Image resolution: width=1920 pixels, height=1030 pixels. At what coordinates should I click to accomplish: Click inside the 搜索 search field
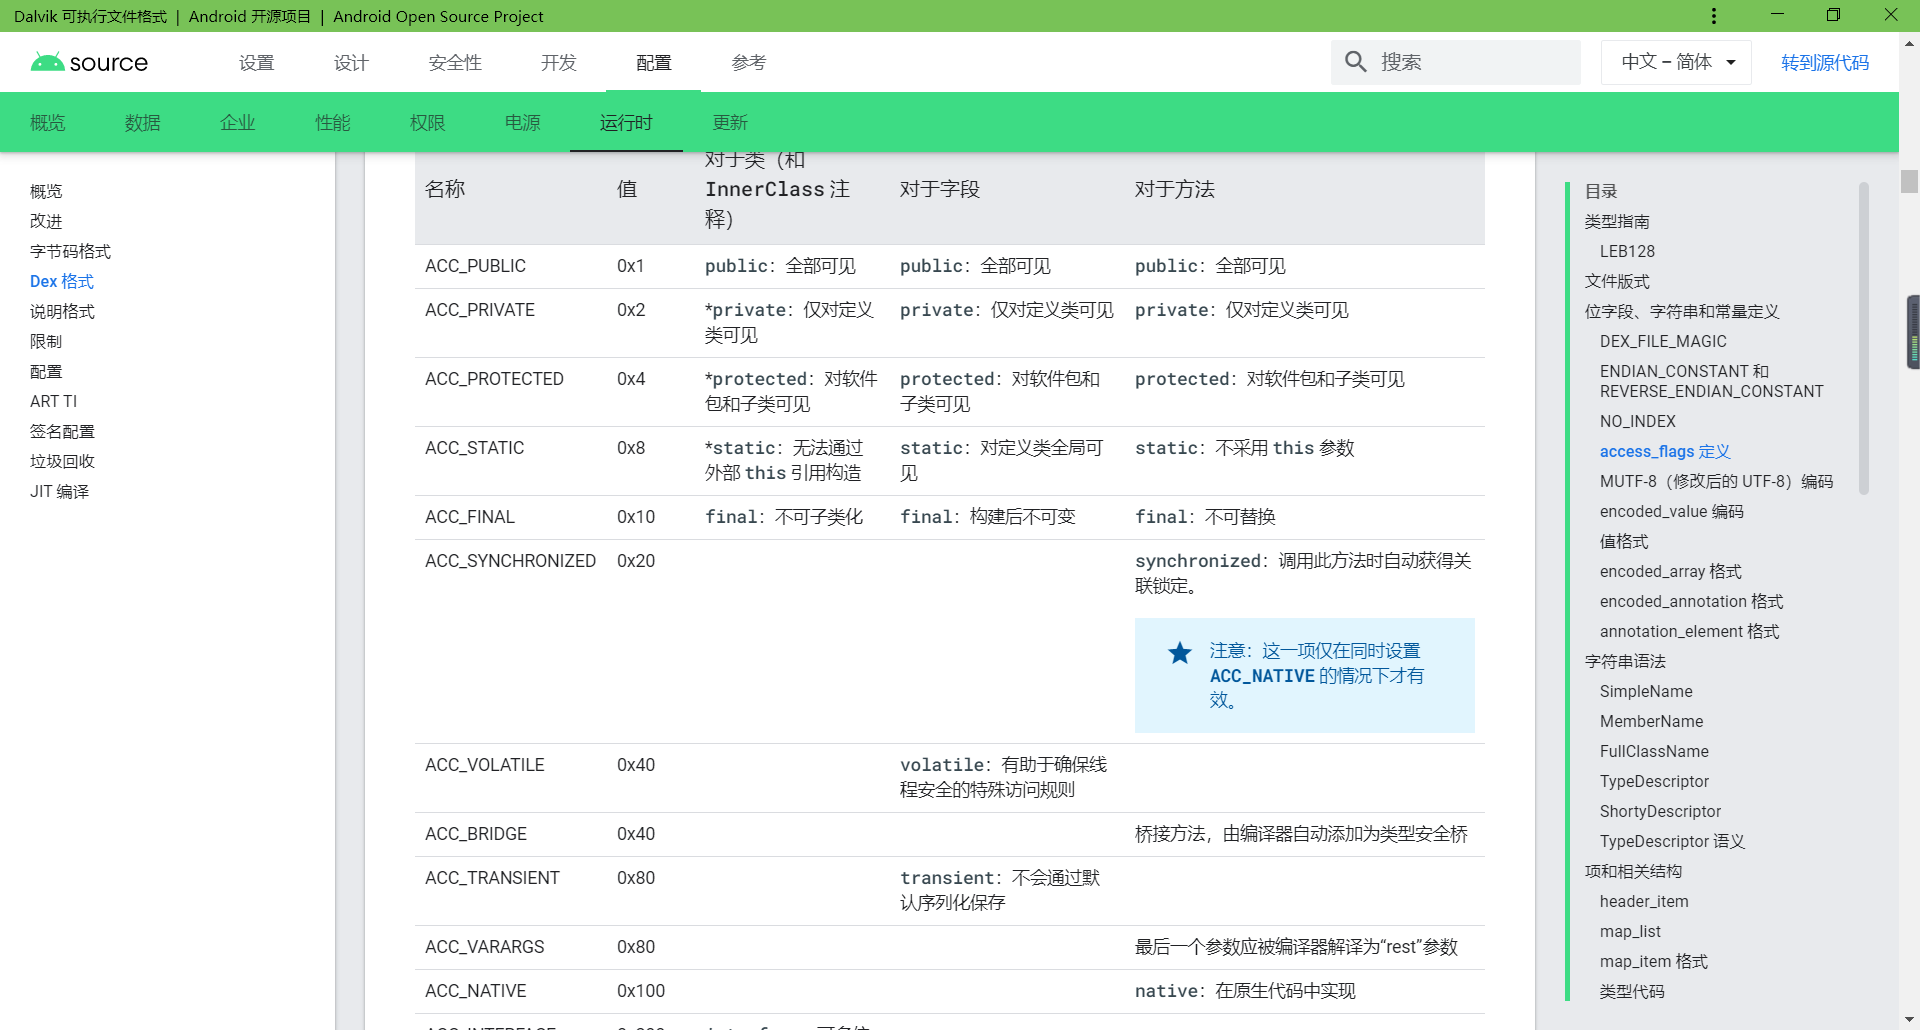(1470, 61)
